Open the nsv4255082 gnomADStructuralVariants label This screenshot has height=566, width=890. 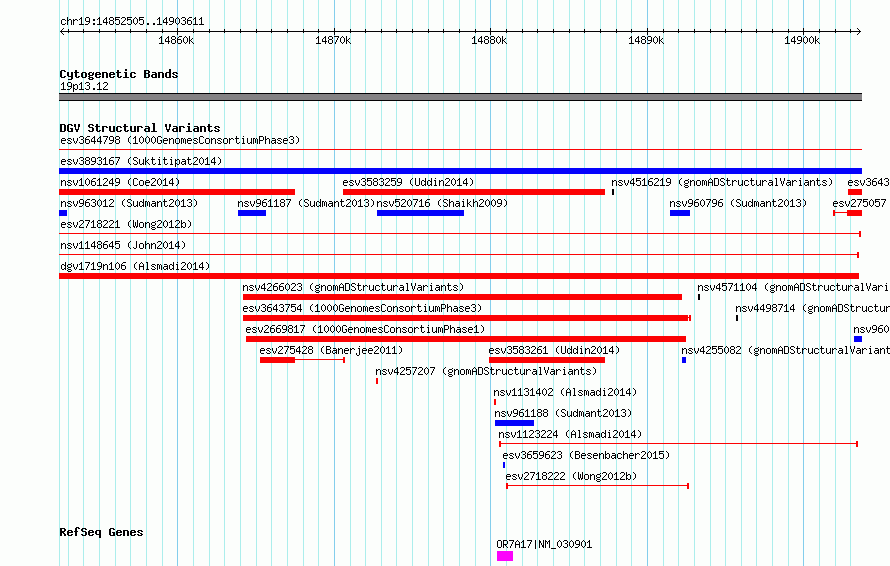click(x=786, y=350)
